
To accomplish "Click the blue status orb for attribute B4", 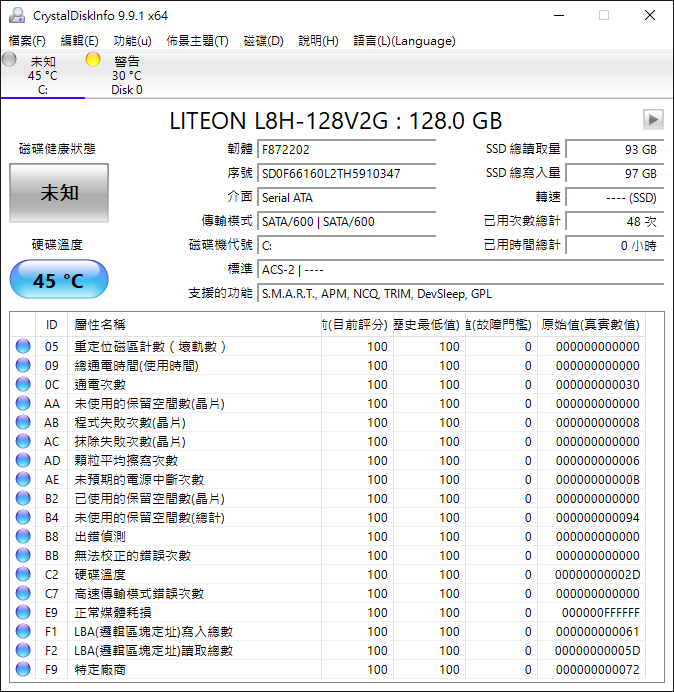I will coord(23,517).
